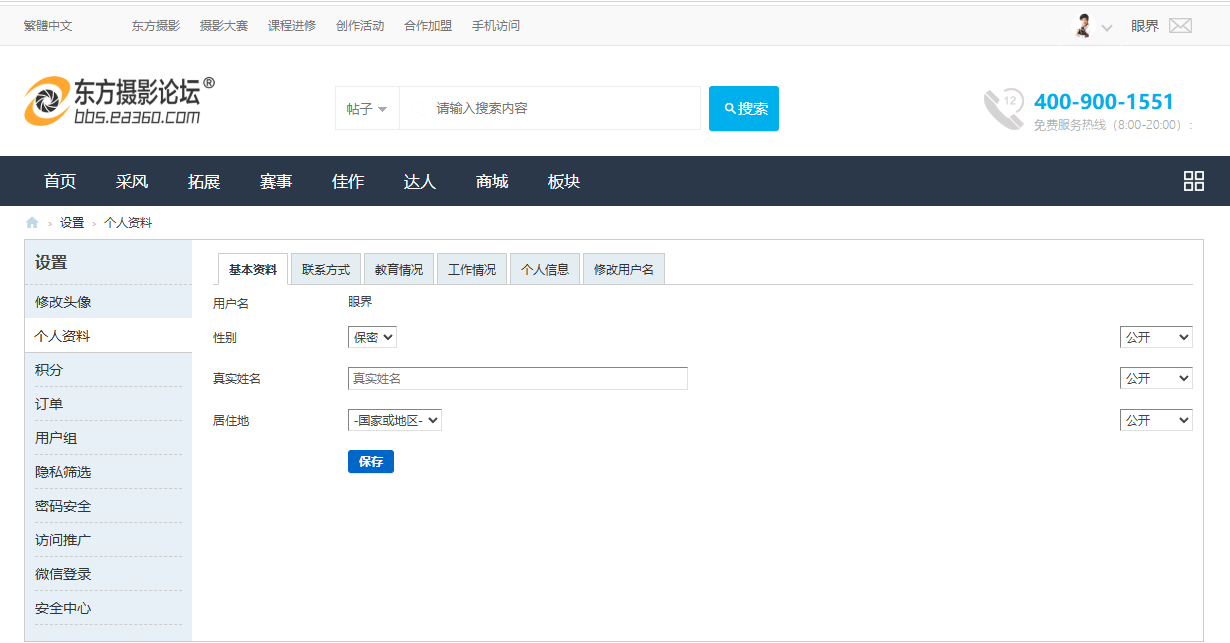The width and height of the screenshot is (1230, 643).
Task: Click the blue 搜索 search button
Action: tap(743, 108)
